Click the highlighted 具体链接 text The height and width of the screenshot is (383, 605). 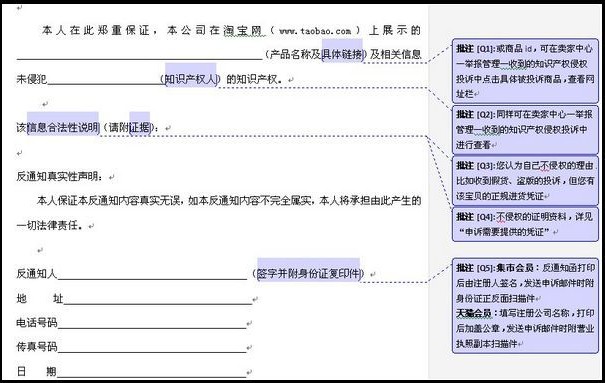[x=343, y=54]
